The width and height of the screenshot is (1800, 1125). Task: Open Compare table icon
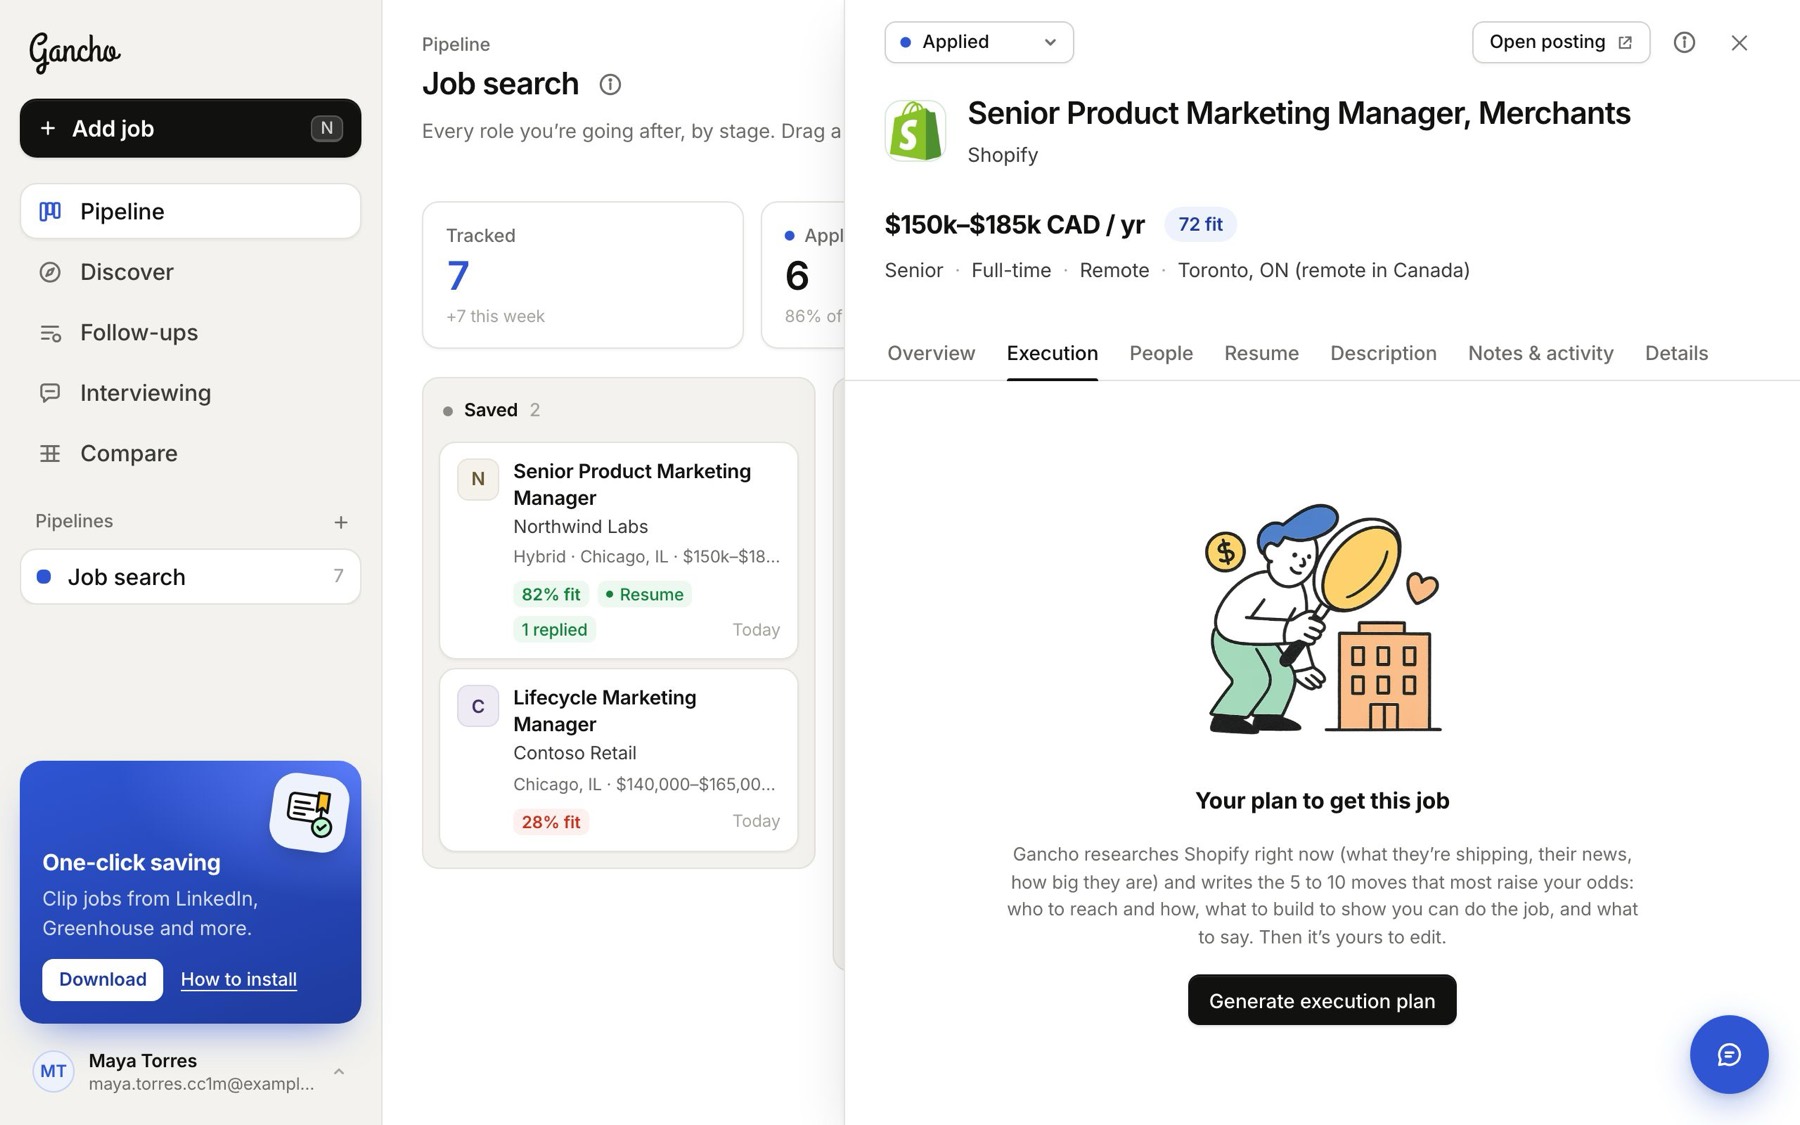50,454
